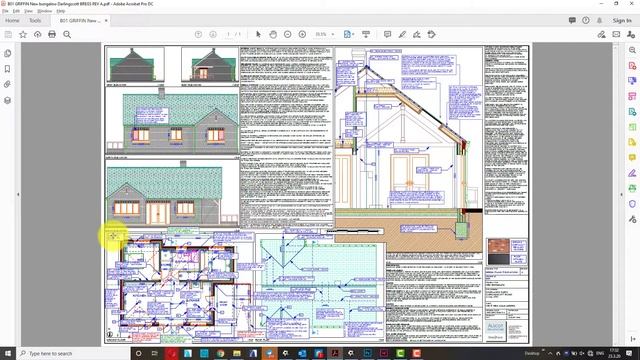Go to previous page with up arrow
The width and height of the screenshot is (640, 360).
[198, 35]
